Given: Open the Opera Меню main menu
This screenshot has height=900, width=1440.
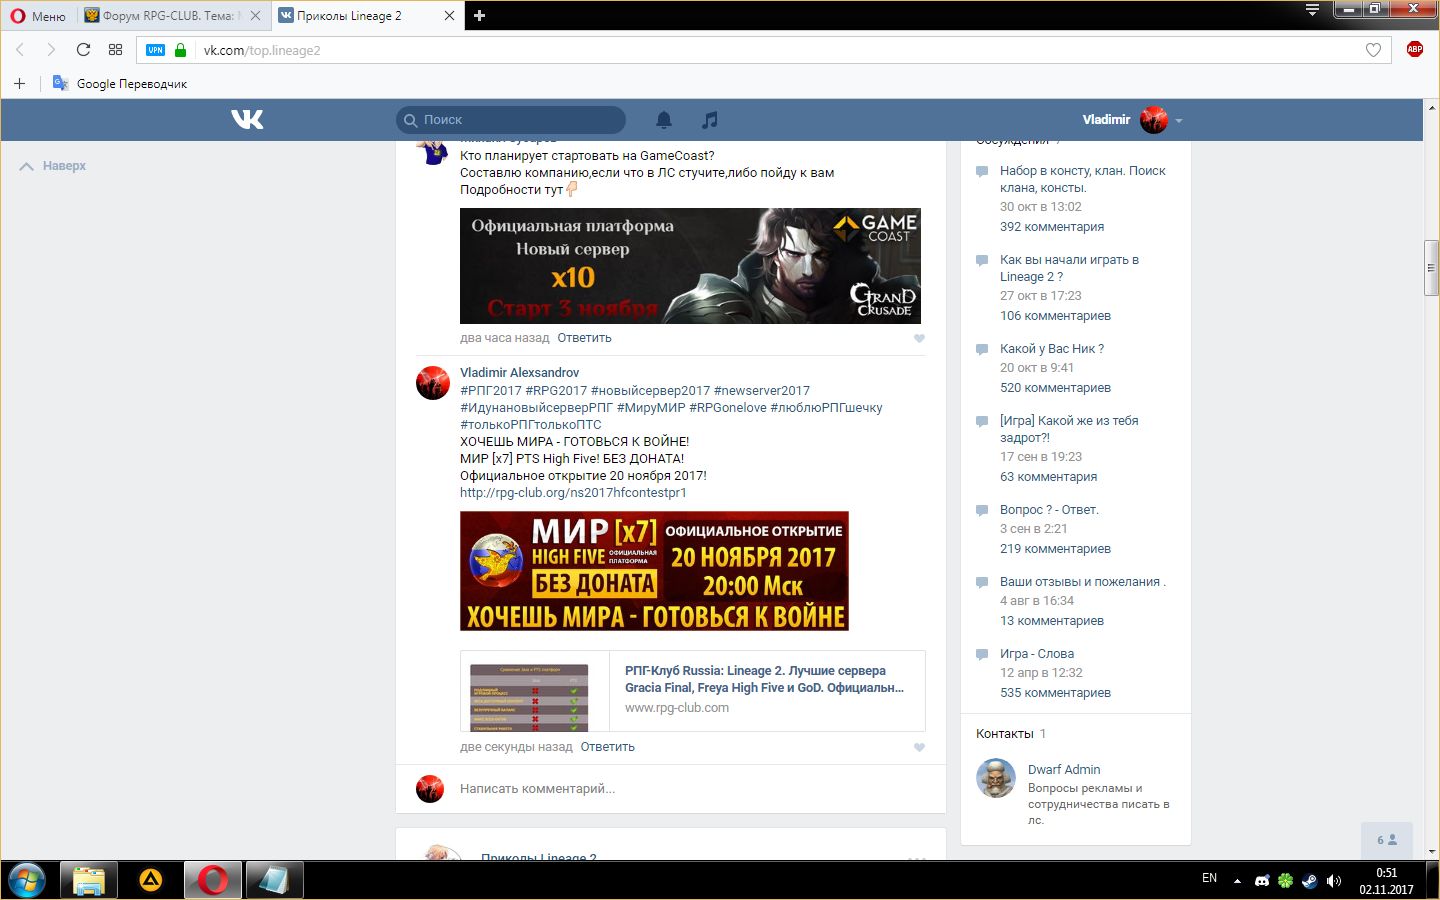Looking at the screenshot, I should pyautogui.click(x=38, y=16).
